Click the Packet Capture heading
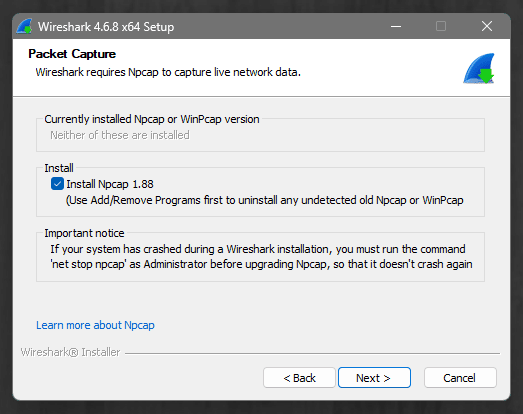The width and height of the screenshot is (523, 414). pyautogui.click(x=72, y=54)
